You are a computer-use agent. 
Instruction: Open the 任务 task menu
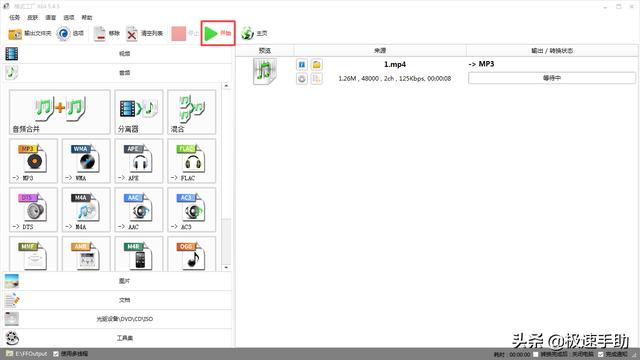pos(14,18)
